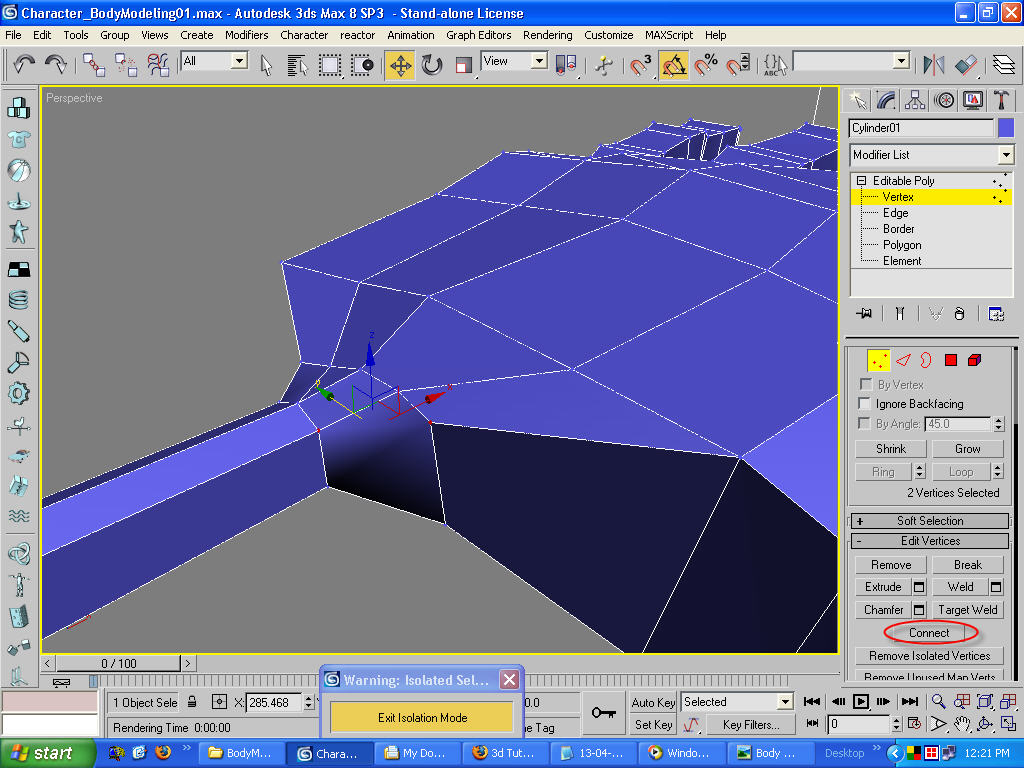Open the Graph Editors menu
This screenshot has width=1024, height=768.
tap(478, 35)
